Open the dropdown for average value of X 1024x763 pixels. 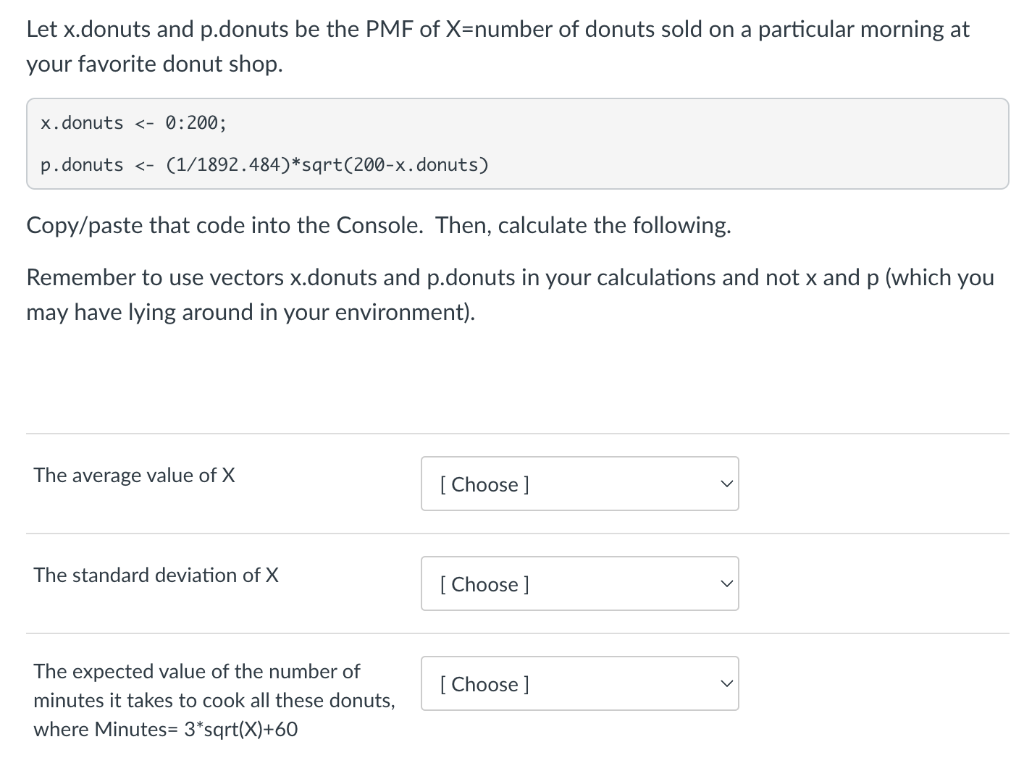tap(578, 483)
